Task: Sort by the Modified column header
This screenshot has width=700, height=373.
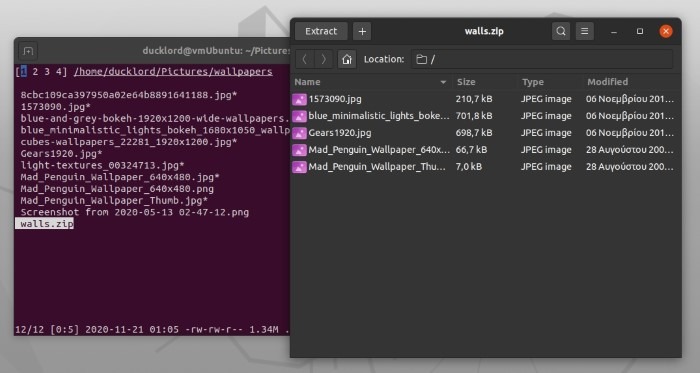Action: pos(631,82)
